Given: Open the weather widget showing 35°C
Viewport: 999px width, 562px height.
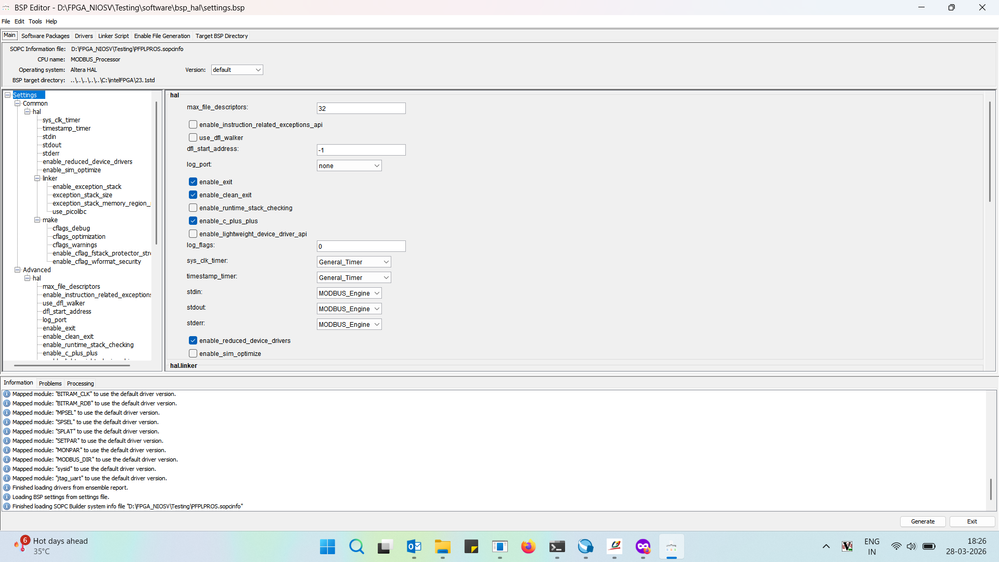Looking at the screenshot, I should point(51,546).
